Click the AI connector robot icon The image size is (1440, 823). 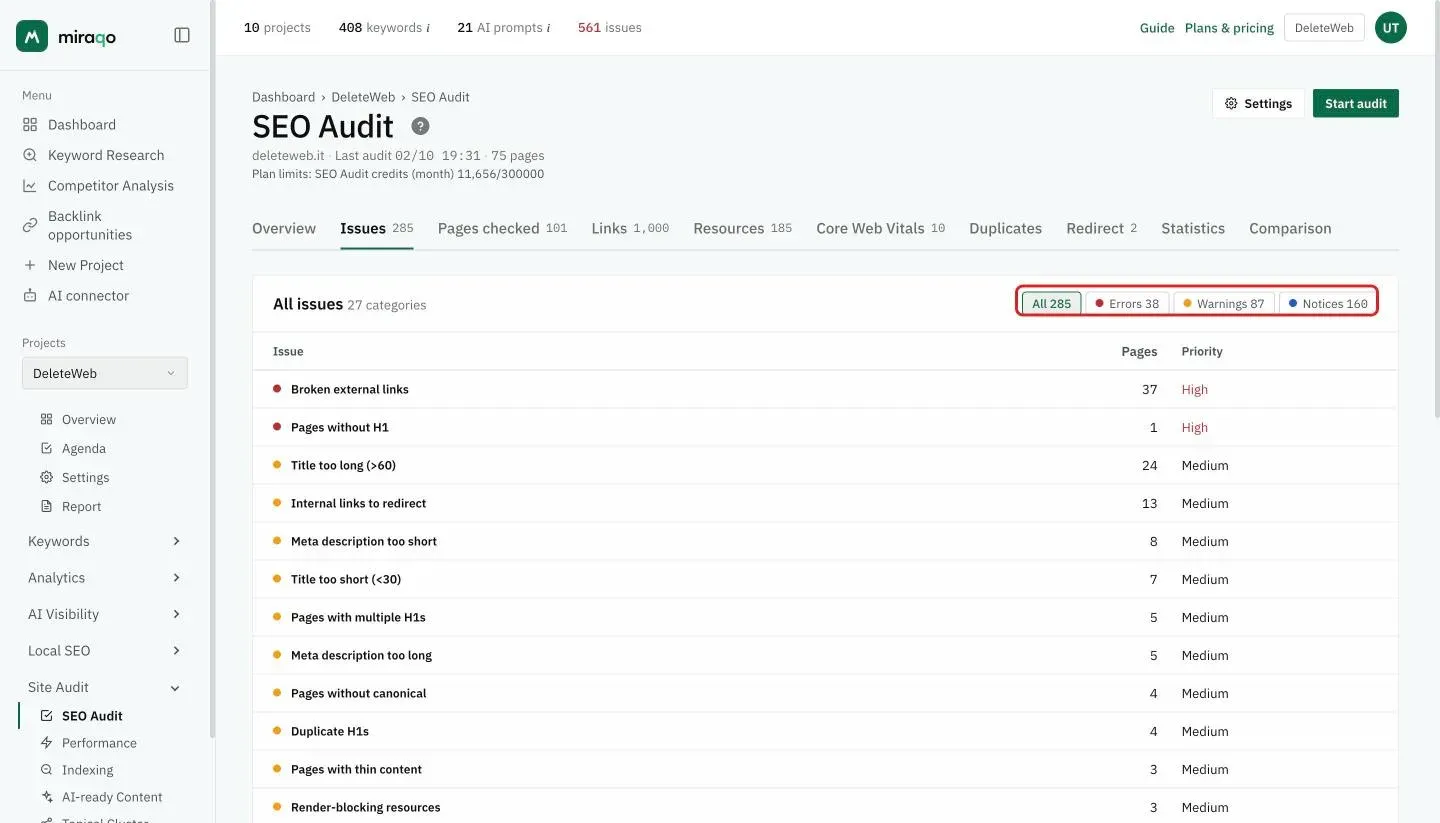click(x=30, y=296)
